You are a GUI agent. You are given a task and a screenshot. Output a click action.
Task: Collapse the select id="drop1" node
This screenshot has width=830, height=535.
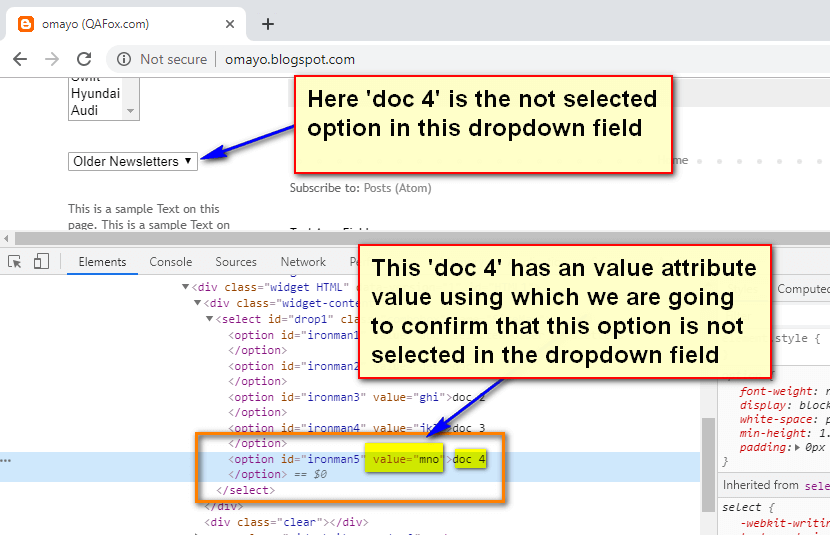click(209, 319)
